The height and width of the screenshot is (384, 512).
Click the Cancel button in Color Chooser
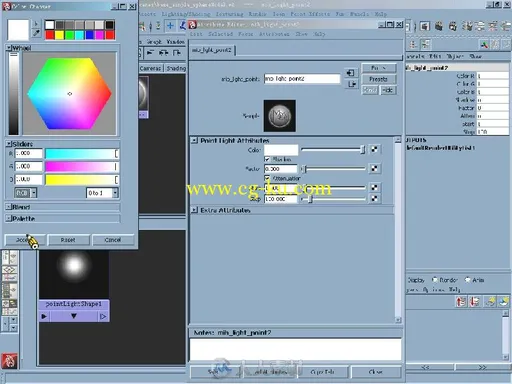point(113,240)
